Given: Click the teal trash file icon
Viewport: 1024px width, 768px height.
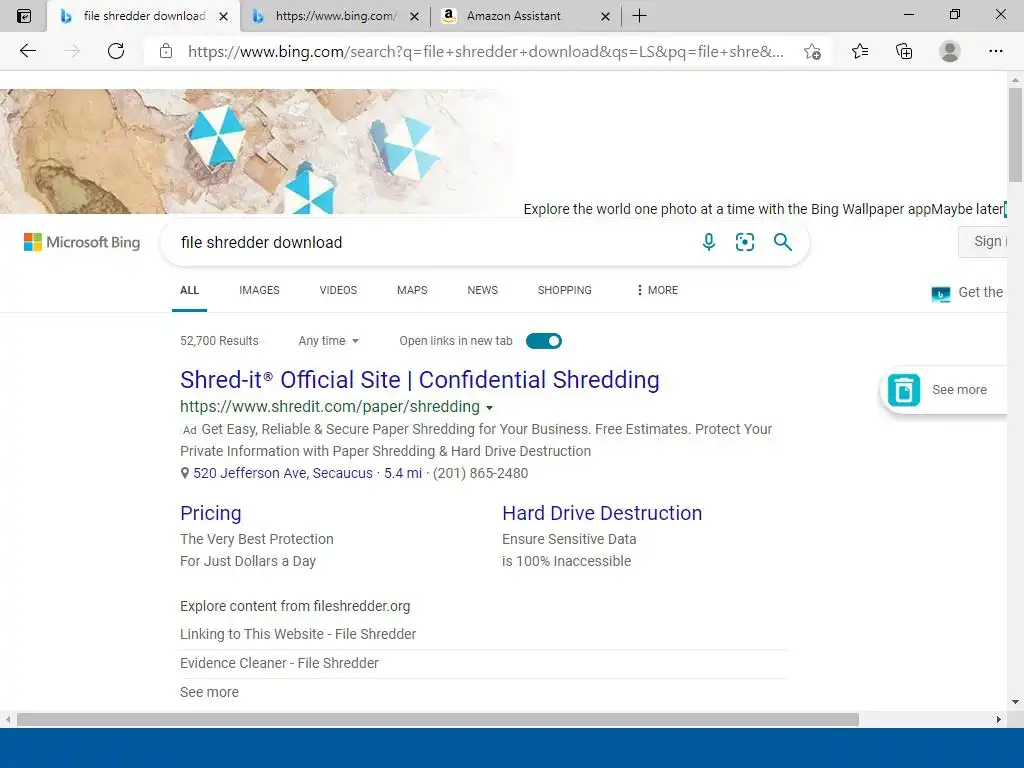Looking at the screenshot, I should (x=904, y=390).
